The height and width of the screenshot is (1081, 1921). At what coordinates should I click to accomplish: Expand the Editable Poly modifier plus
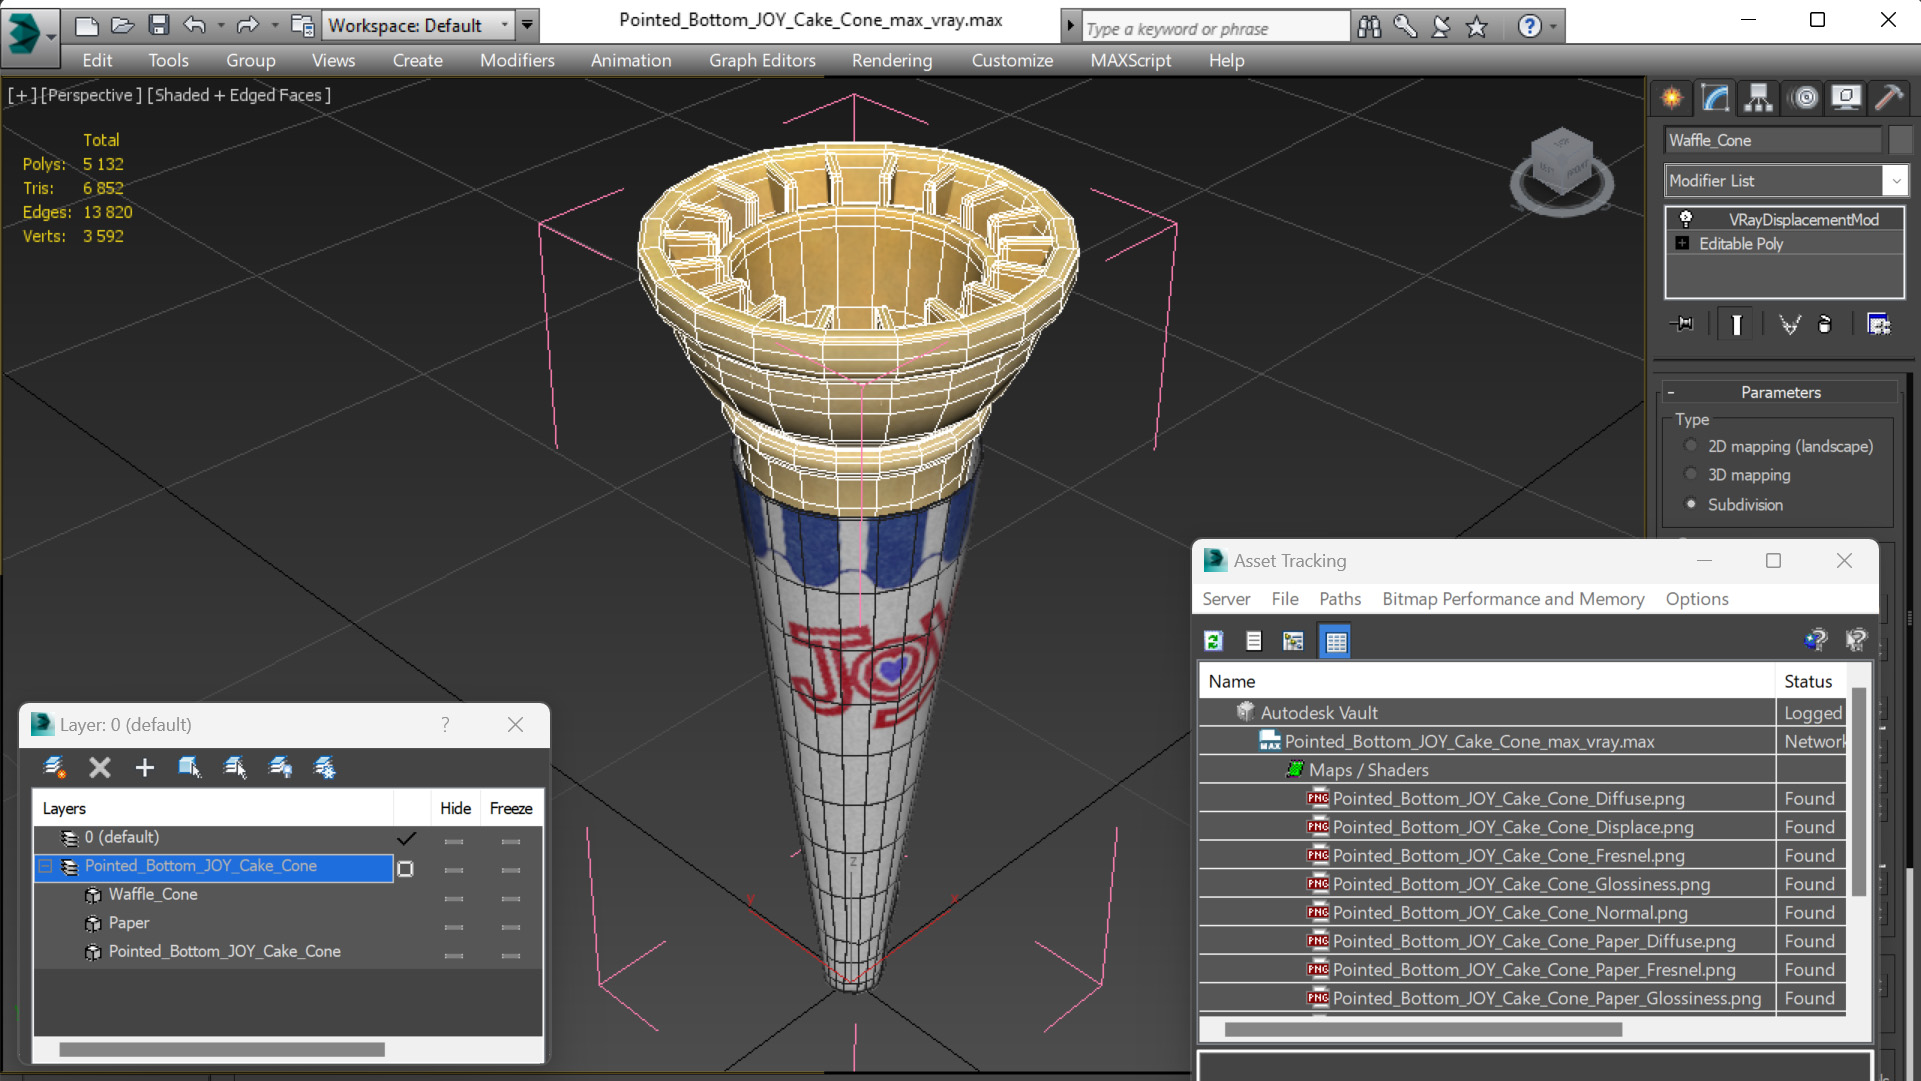(1682, 243)
